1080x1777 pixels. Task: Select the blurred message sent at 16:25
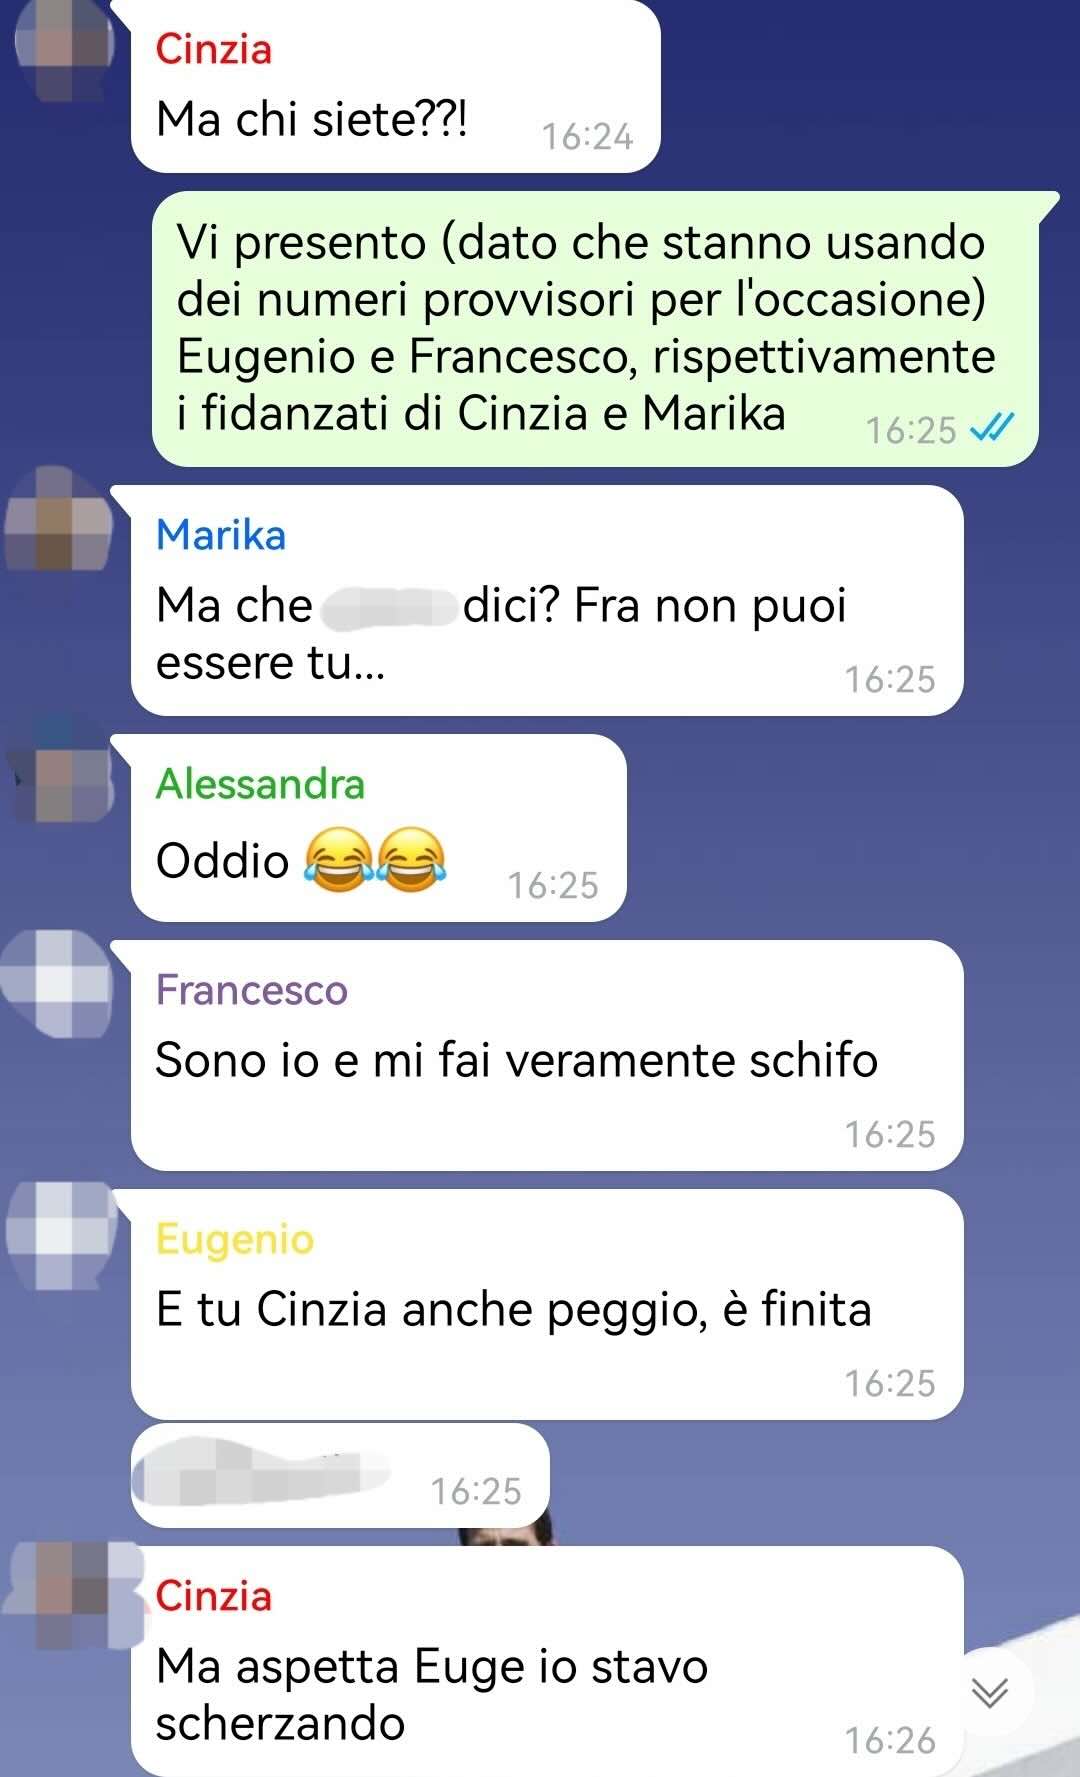pyautogui.click(x=340, y=1476)
